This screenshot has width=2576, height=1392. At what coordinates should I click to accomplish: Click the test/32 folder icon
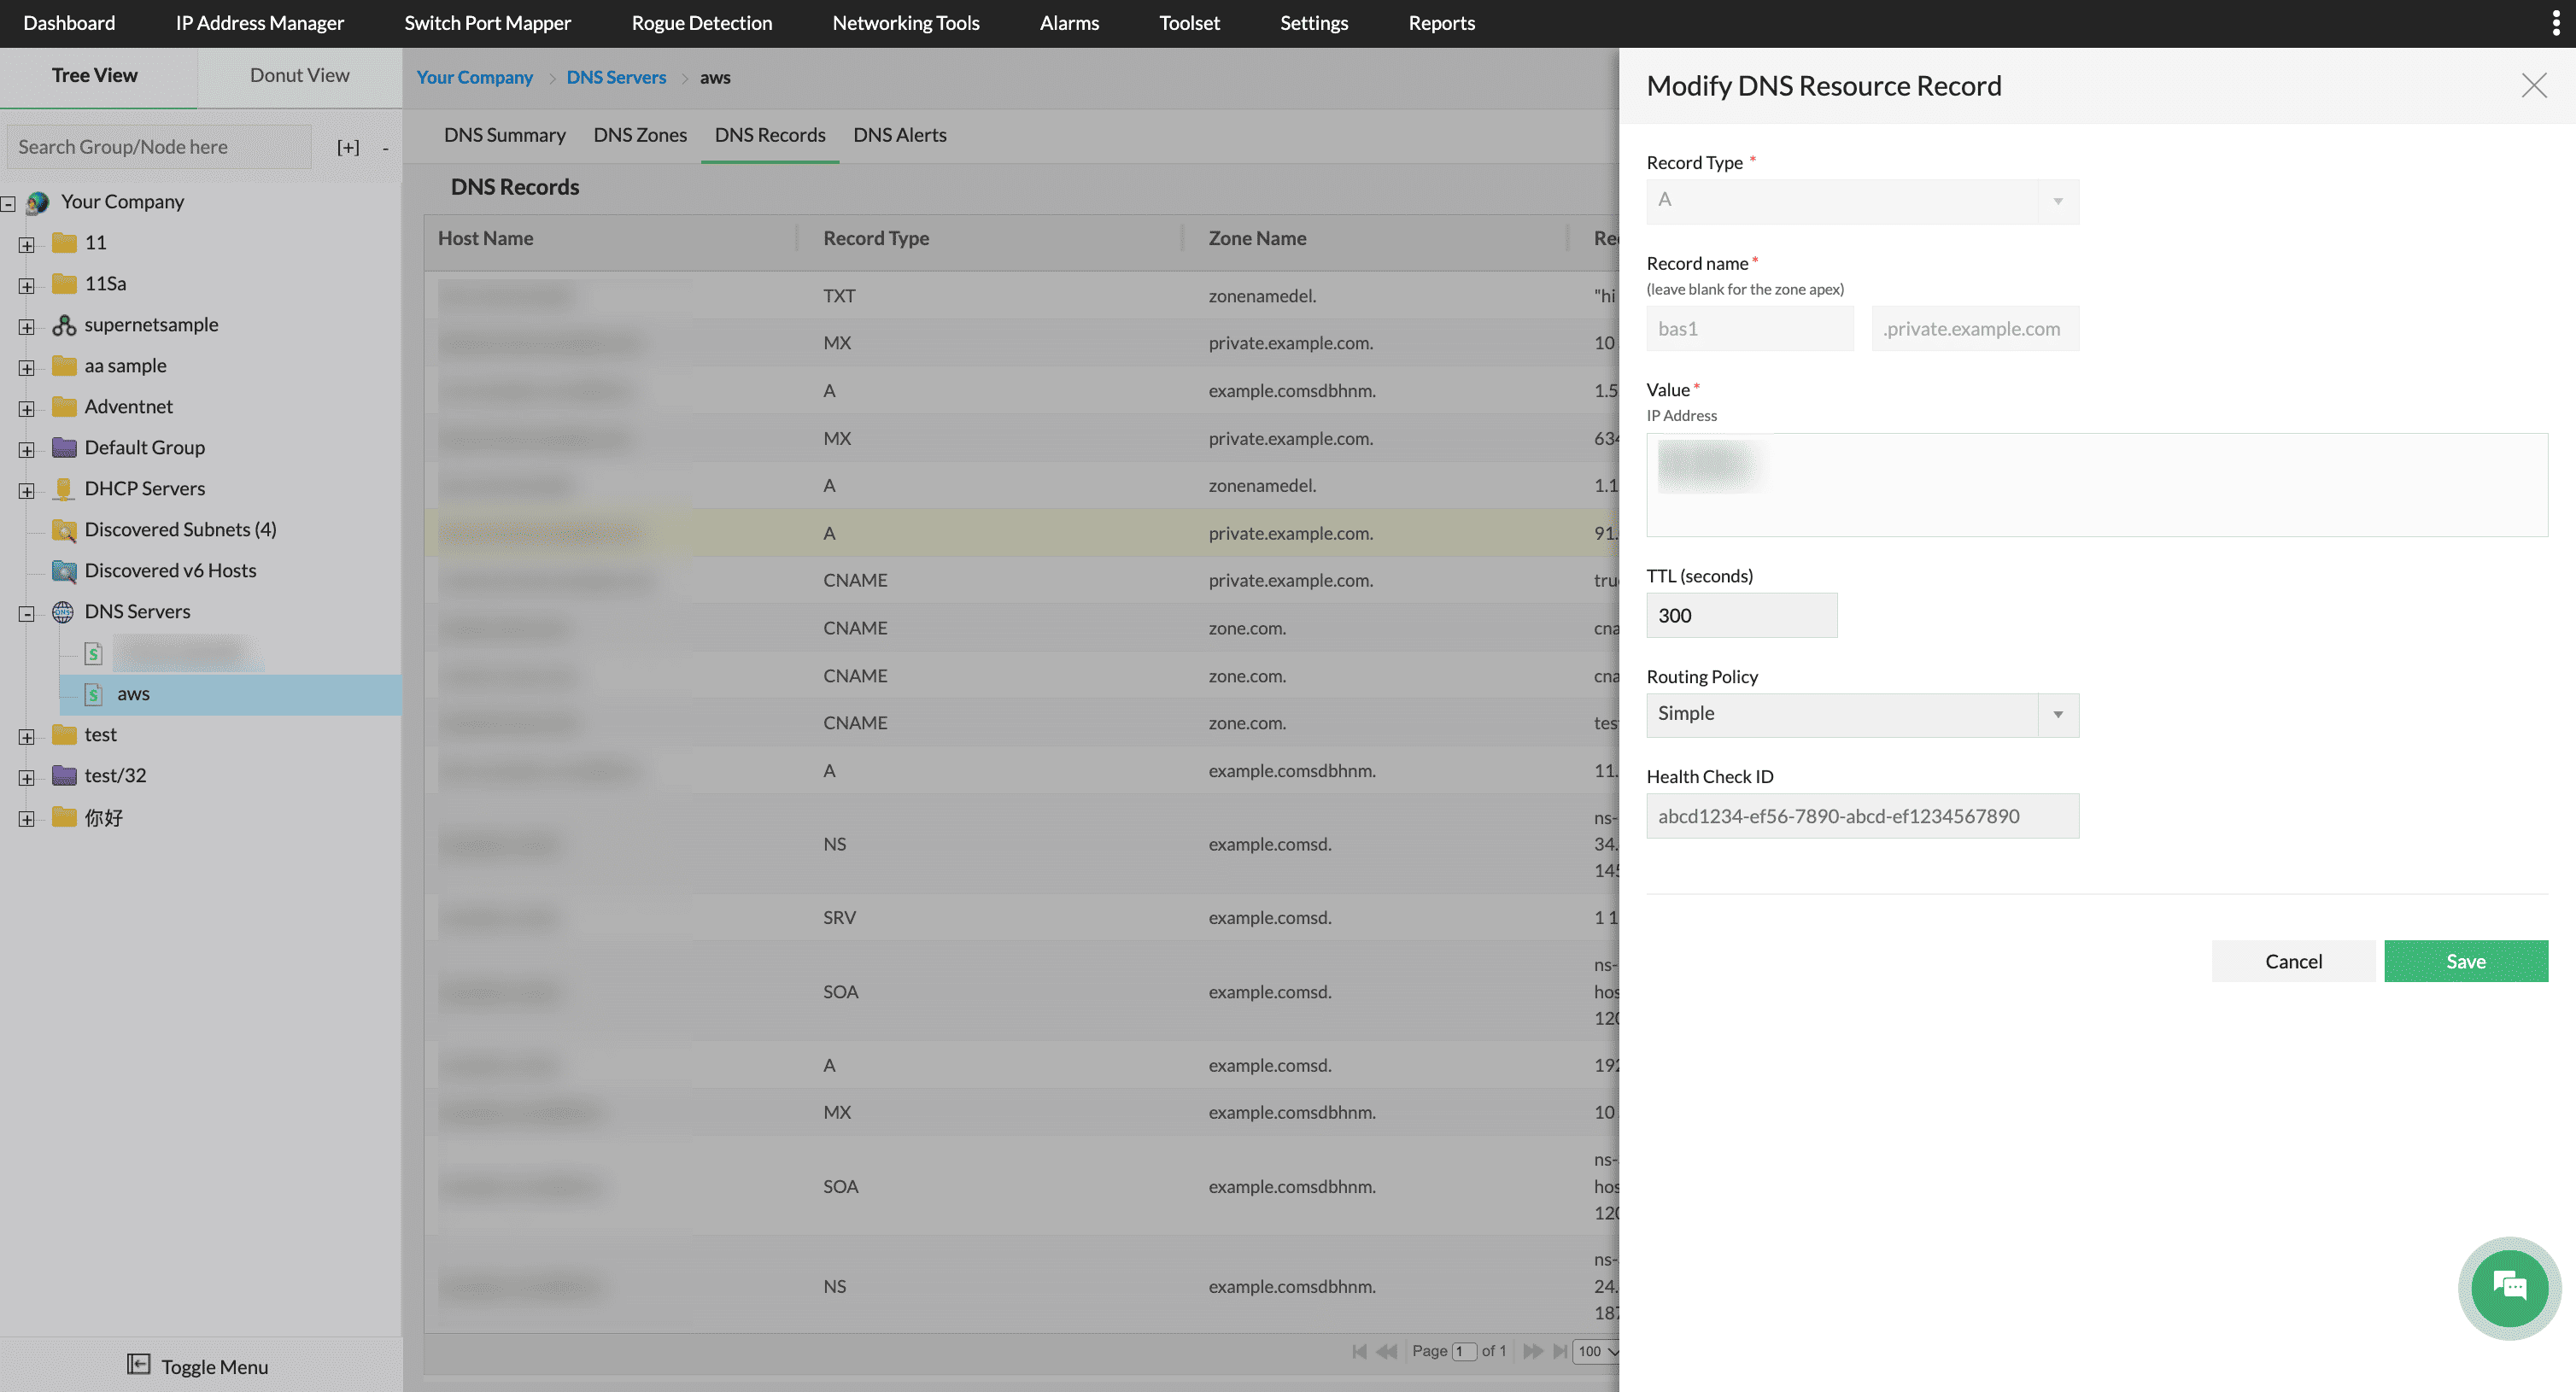click(64, 776)
